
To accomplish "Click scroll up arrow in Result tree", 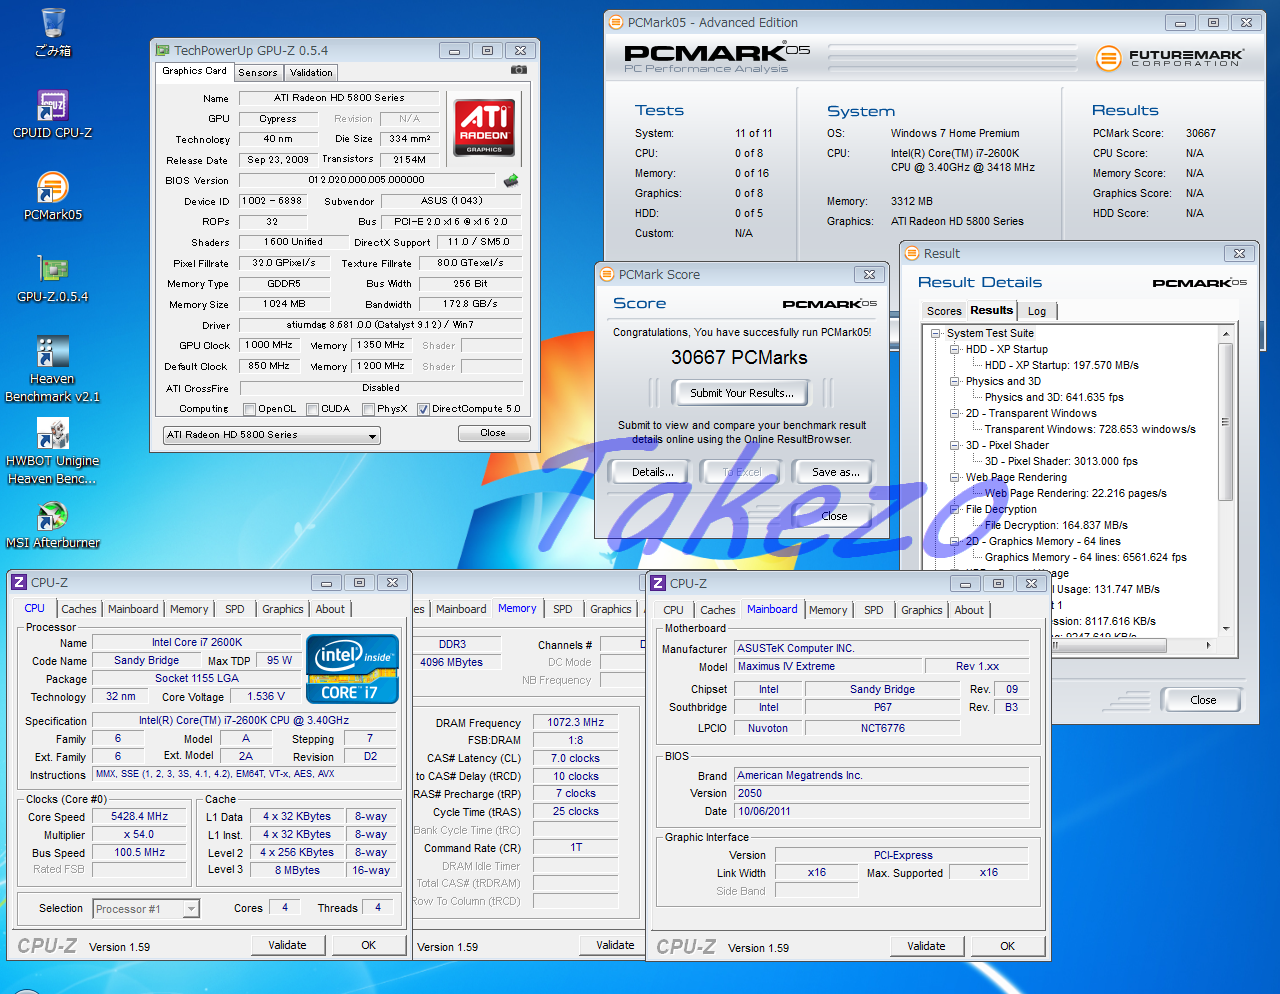I will click(x=1226, y=333).
